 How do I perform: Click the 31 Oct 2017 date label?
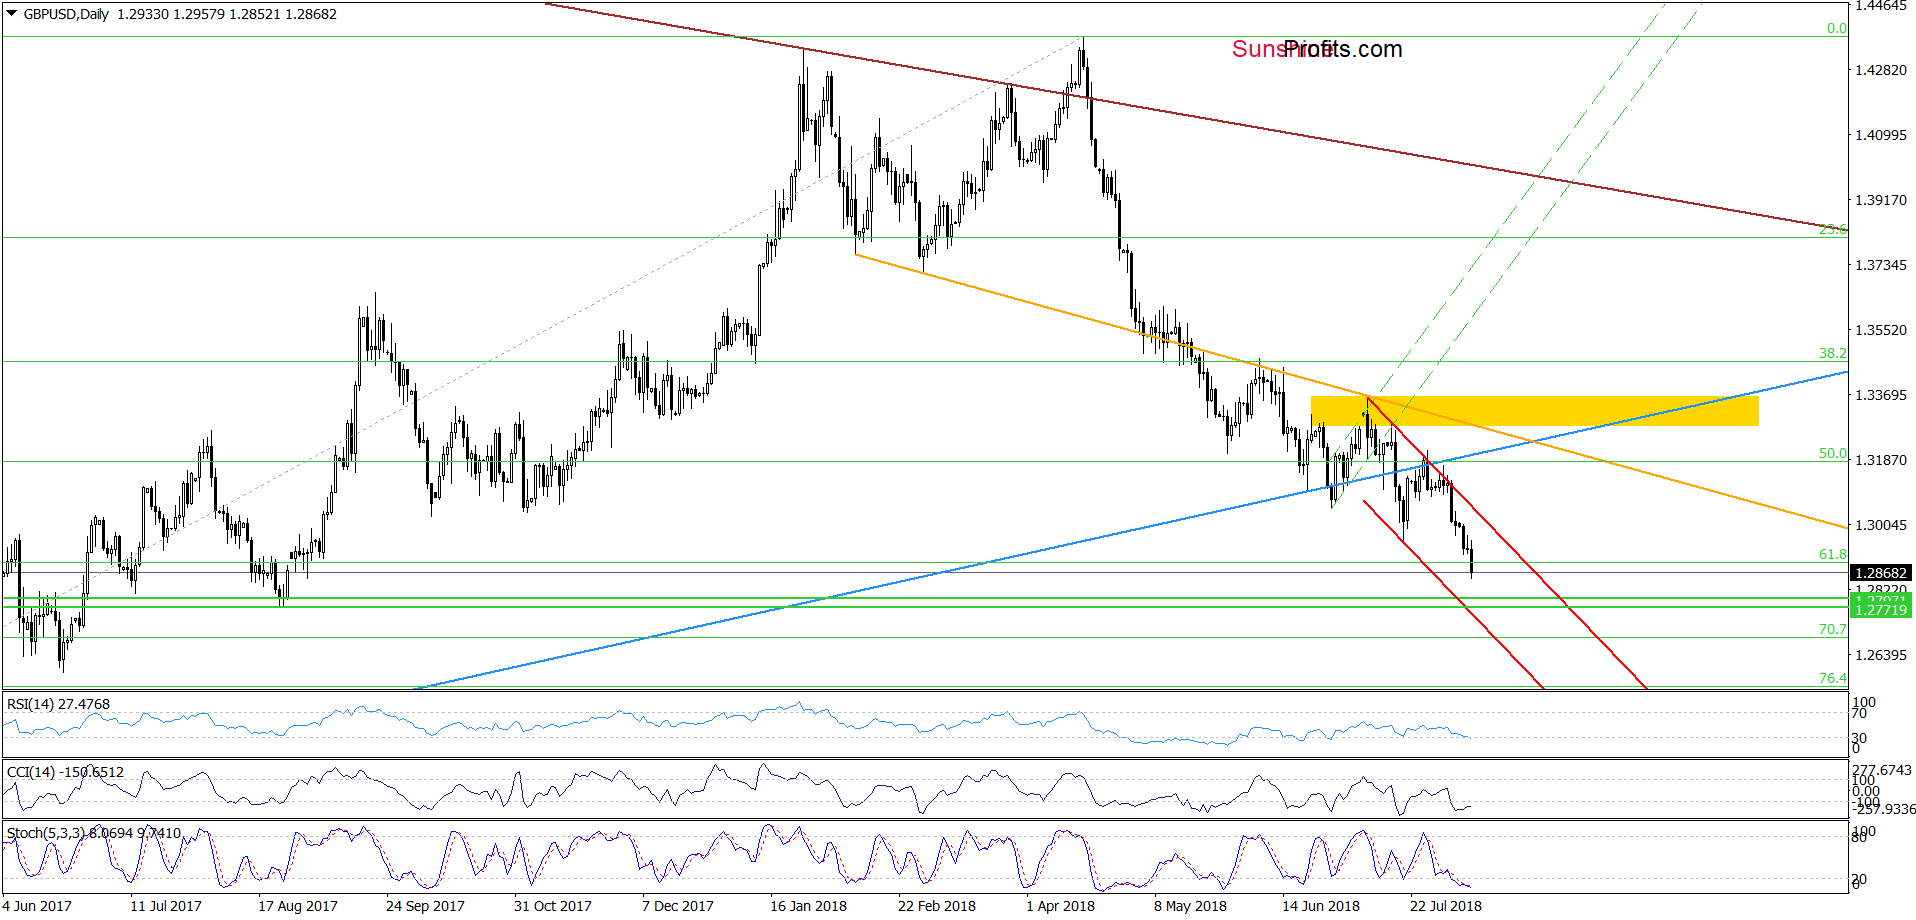tap(553, 906)
